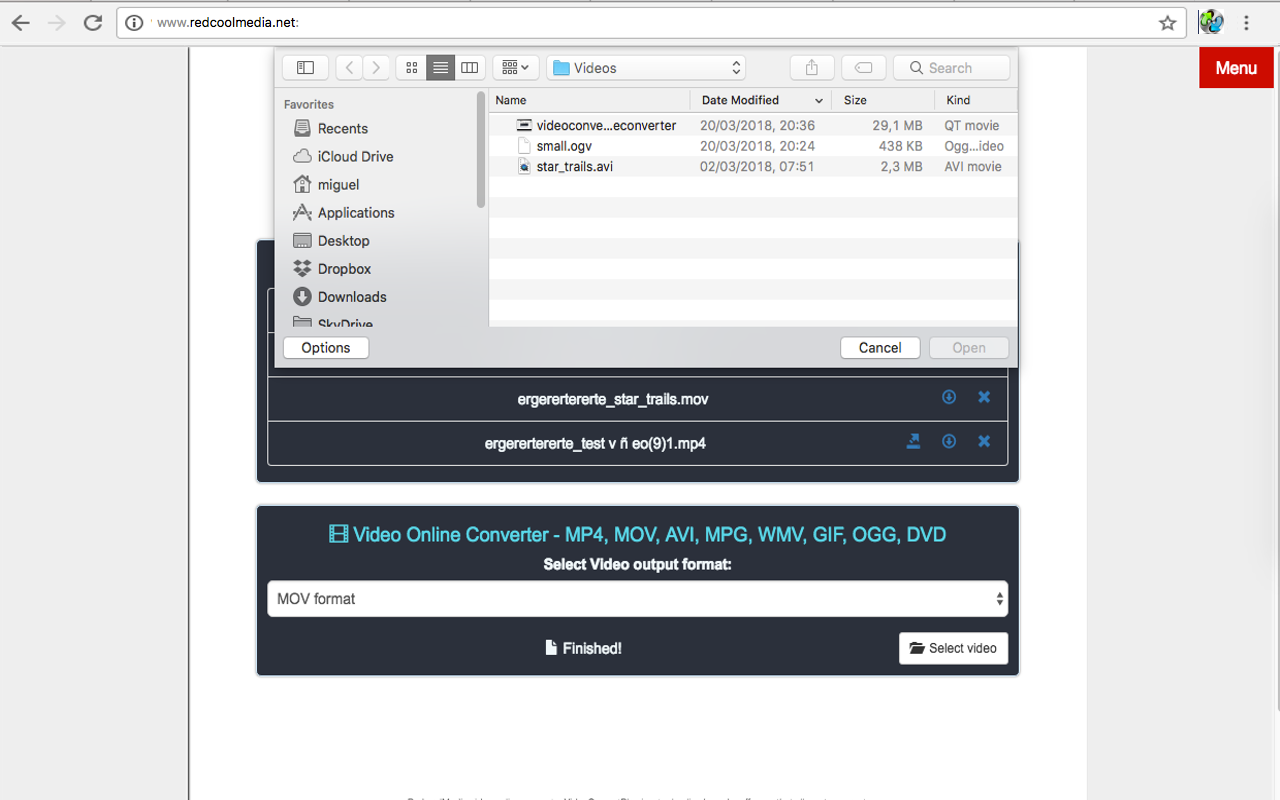This screenshot has height=800, width=1280.
Task: Reload the current browser page
Action: pos(93,22)
